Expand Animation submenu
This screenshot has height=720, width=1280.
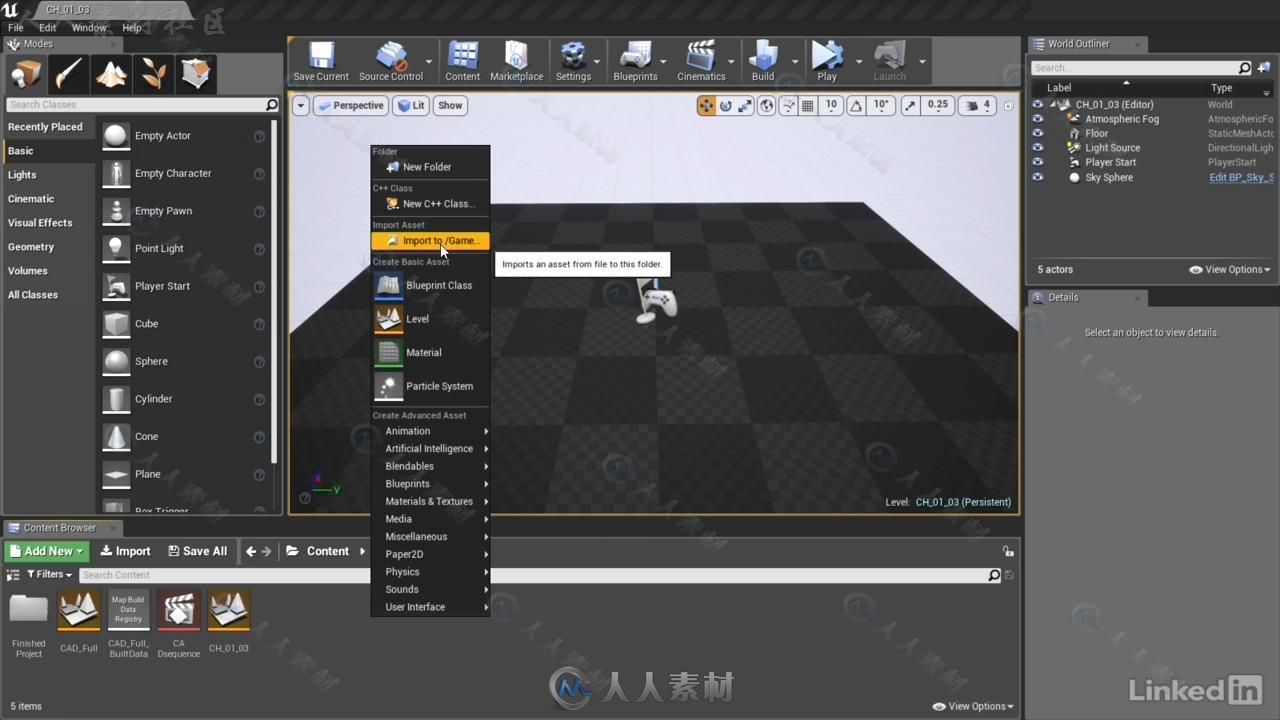431,431
